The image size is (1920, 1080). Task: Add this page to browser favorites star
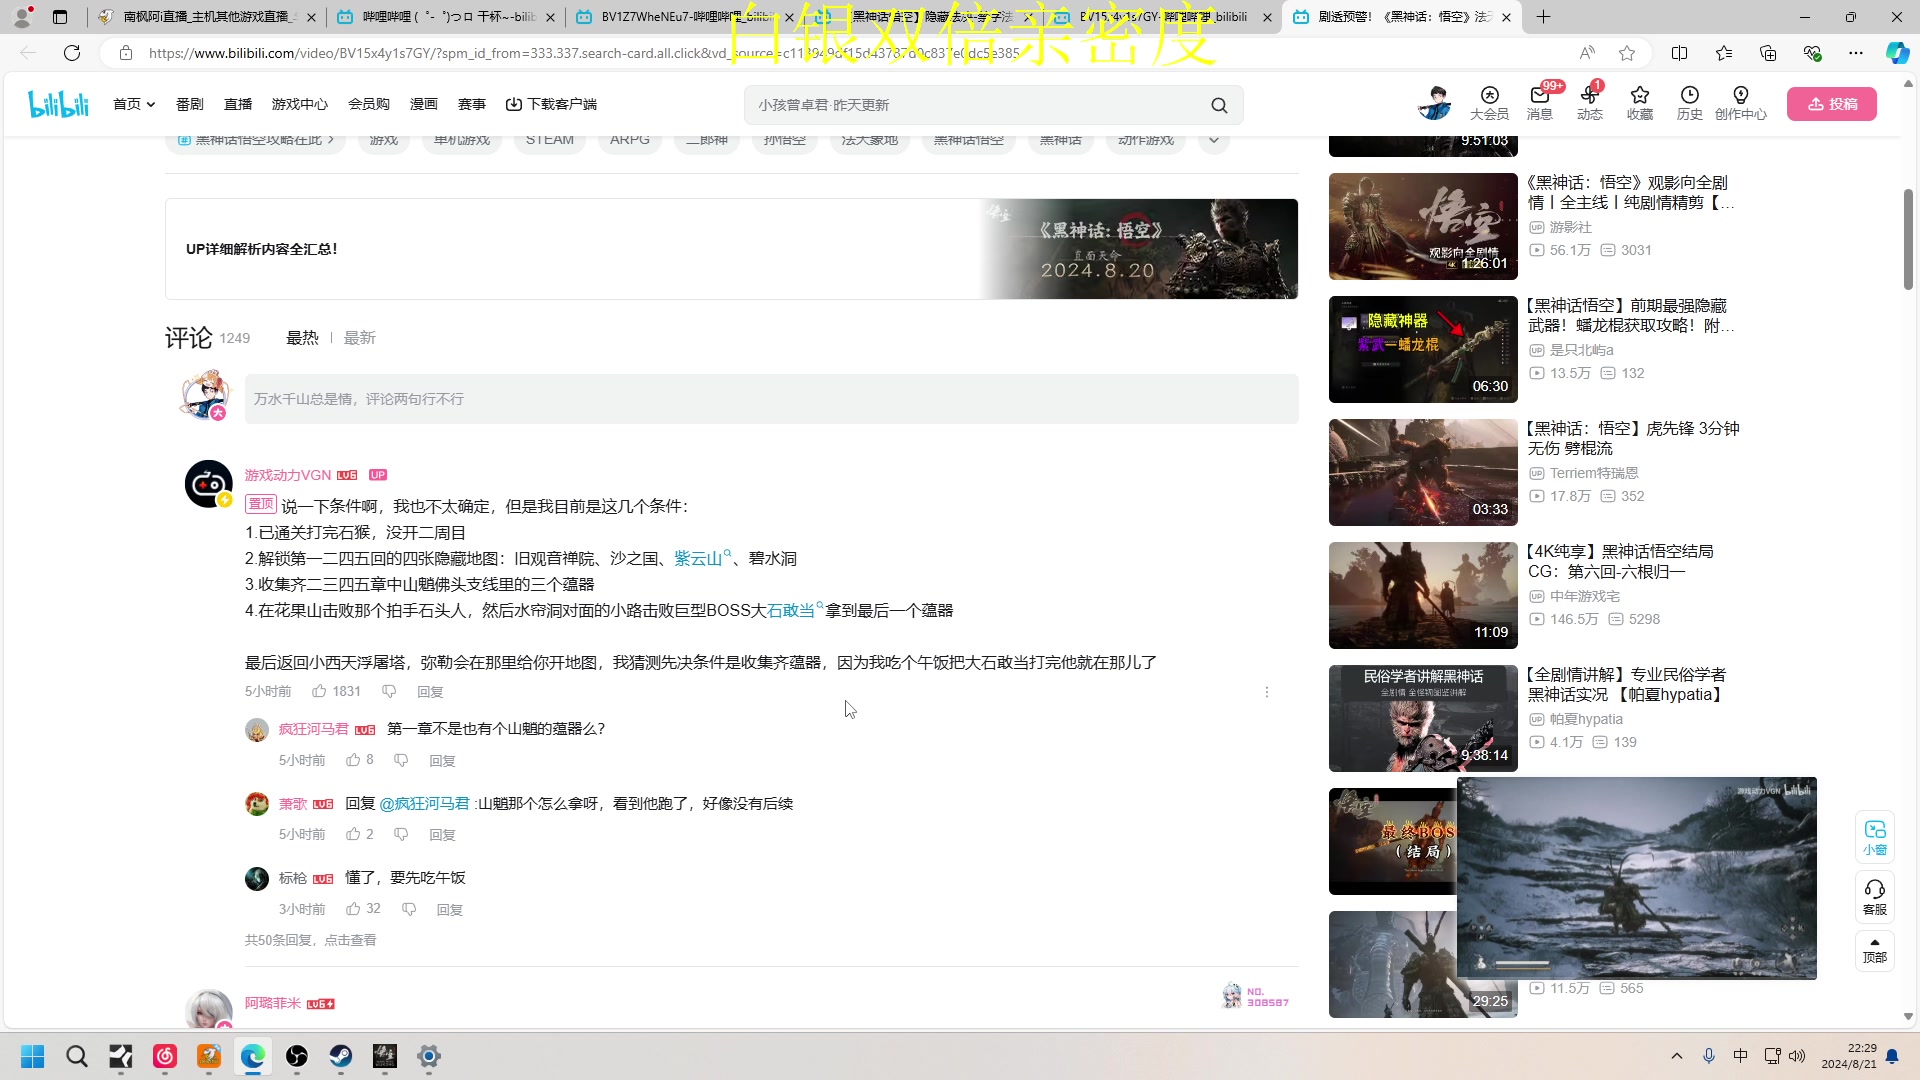(x=1627, y=53)
